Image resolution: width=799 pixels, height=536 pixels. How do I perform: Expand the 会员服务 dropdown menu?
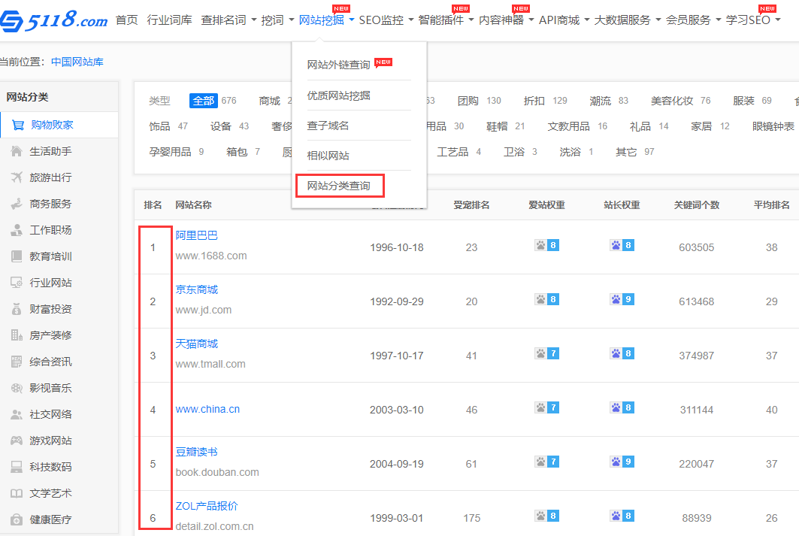coord(693,20)
